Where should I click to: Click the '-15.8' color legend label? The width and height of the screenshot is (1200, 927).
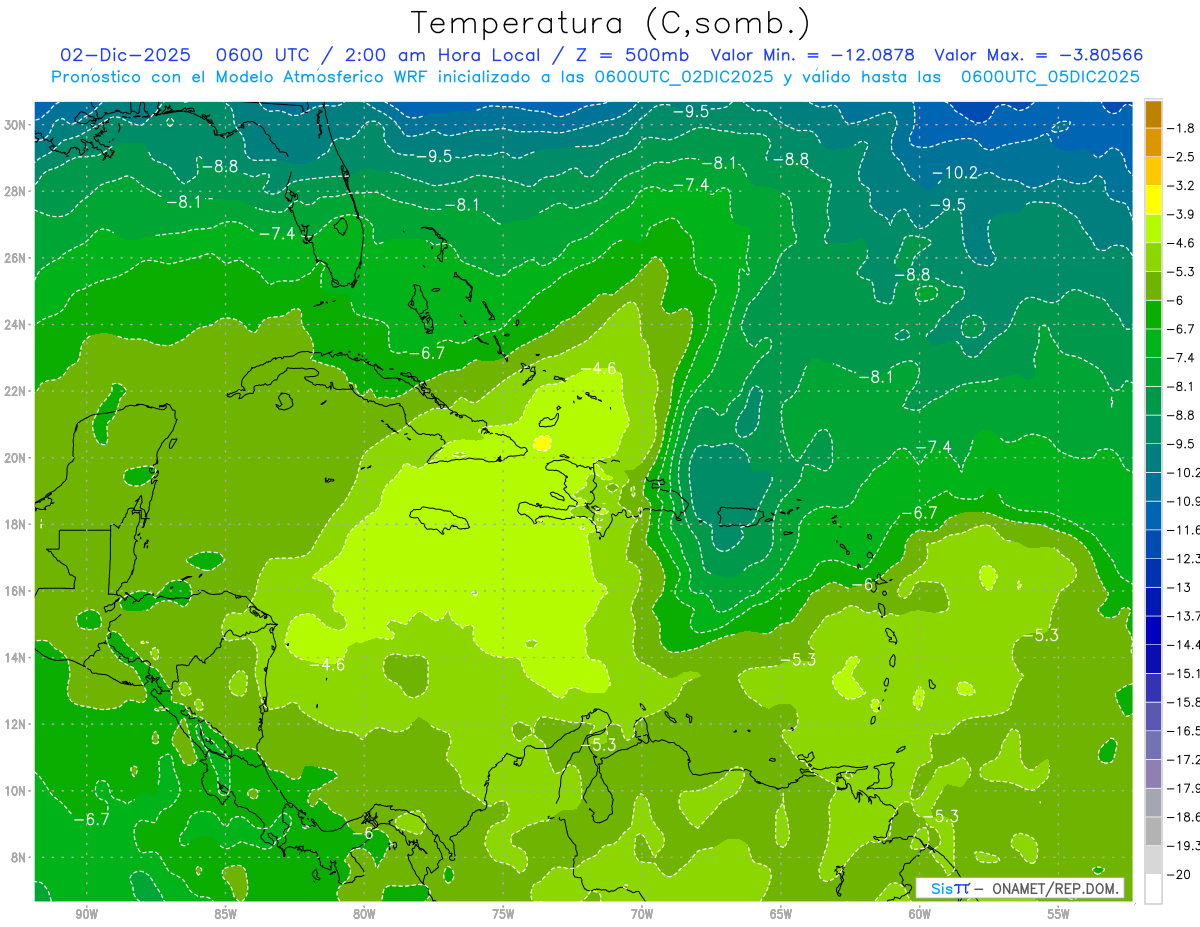(1182, 702)
